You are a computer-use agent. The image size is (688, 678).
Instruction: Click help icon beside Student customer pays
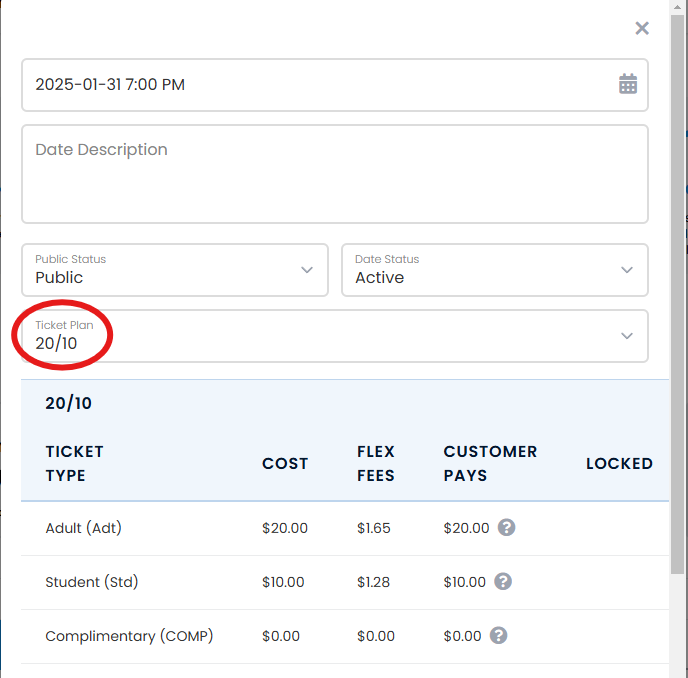(503, 581)
